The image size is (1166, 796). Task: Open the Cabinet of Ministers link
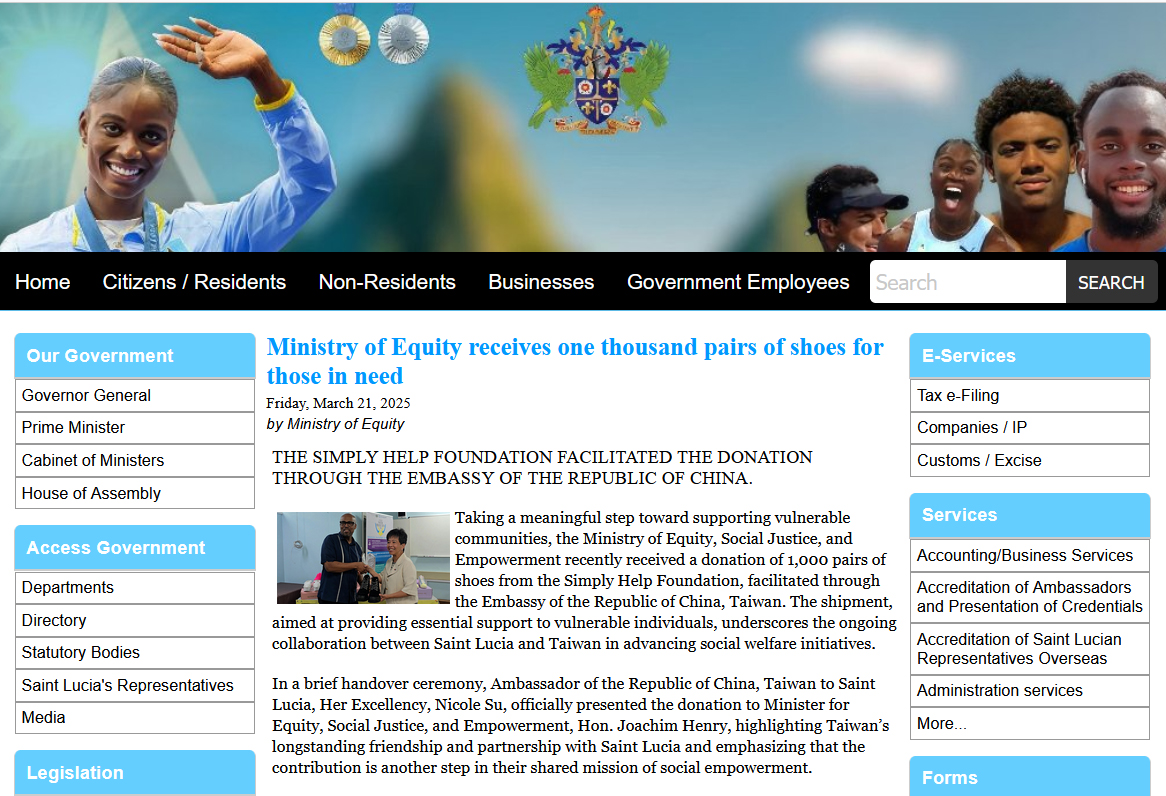[93, 460]
